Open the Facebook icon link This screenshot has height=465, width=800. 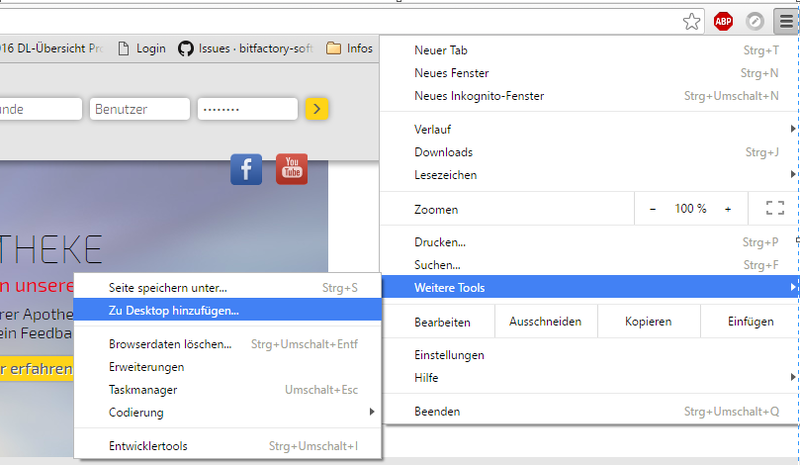[x=246, y=169]
